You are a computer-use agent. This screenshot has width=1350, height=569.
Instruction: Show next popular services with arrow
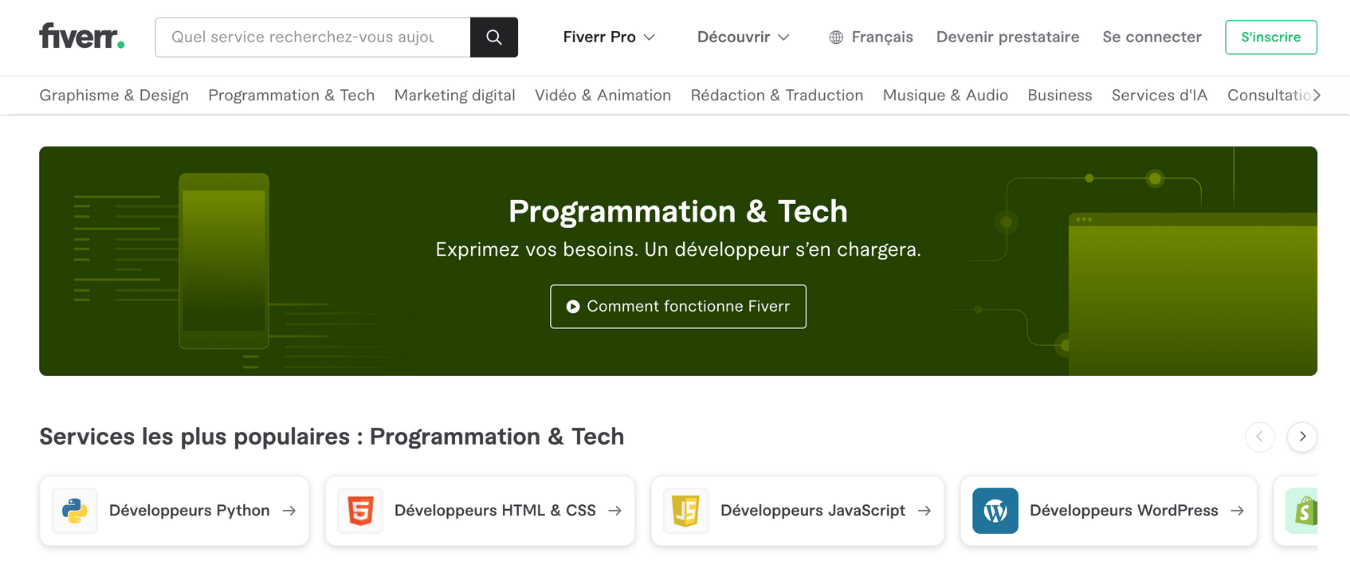(1302, 437)
